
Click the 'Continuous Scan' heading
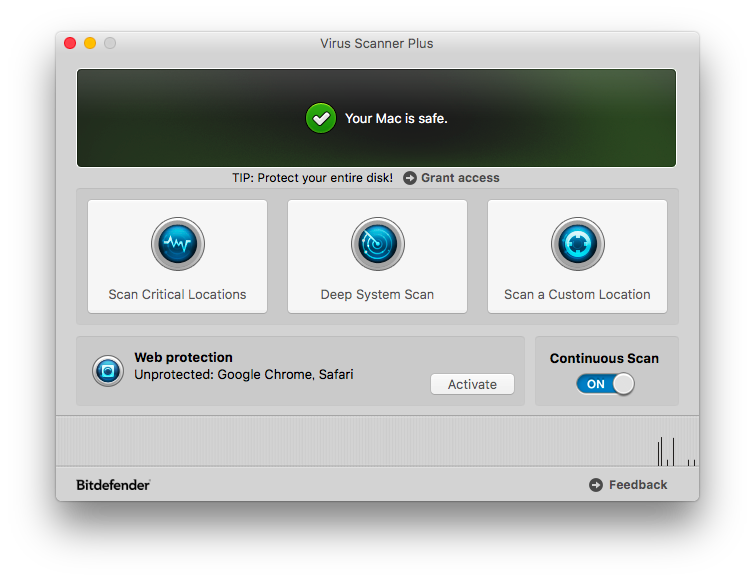pyautogui.click(x=604, y=359)
